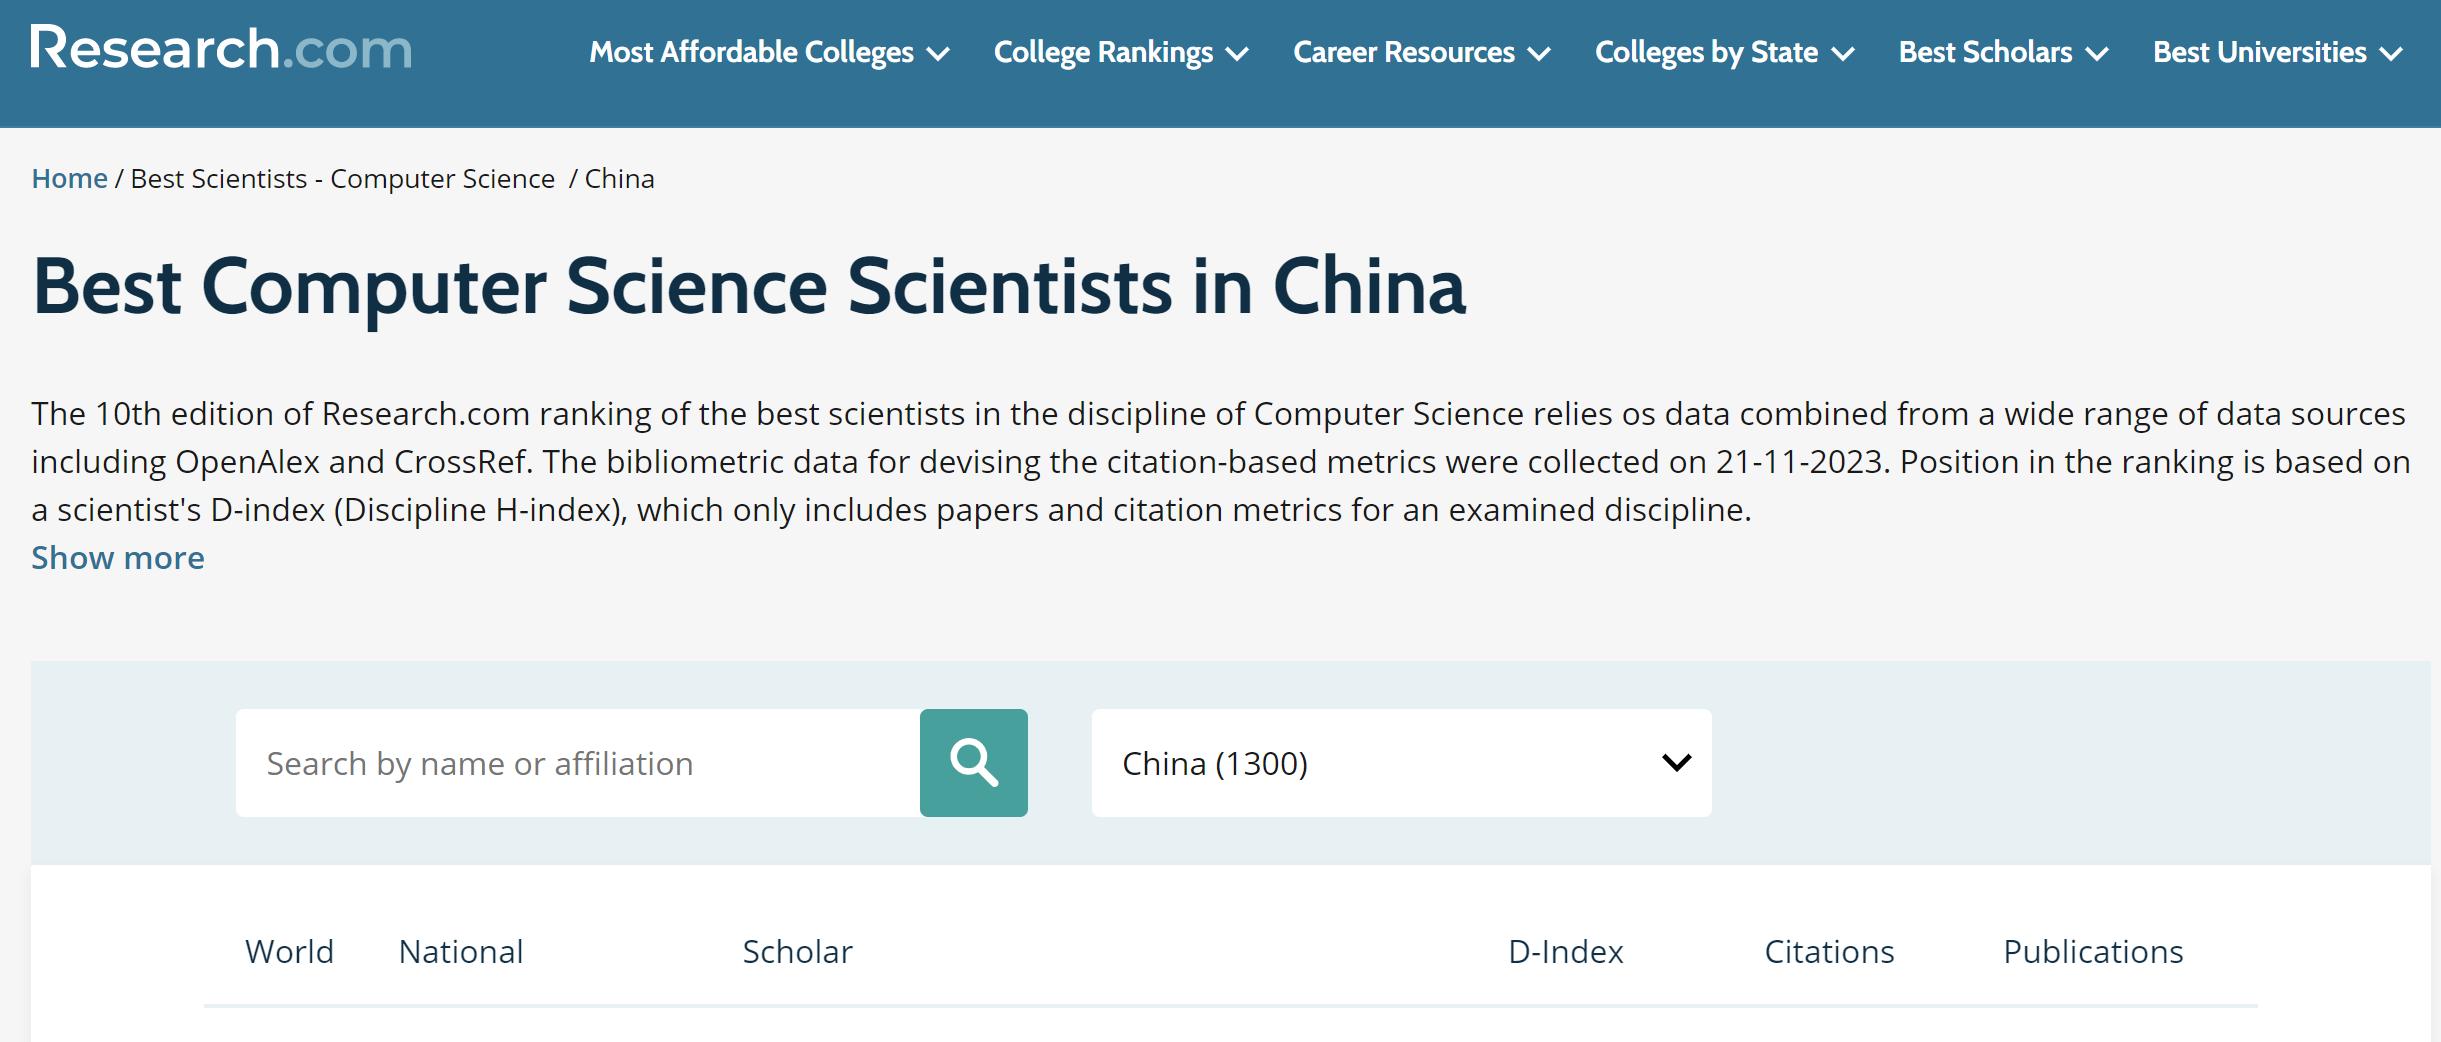This screenshot has height=1042, width=2441.
Task: Click the Show more link
Action: [118, 558]
